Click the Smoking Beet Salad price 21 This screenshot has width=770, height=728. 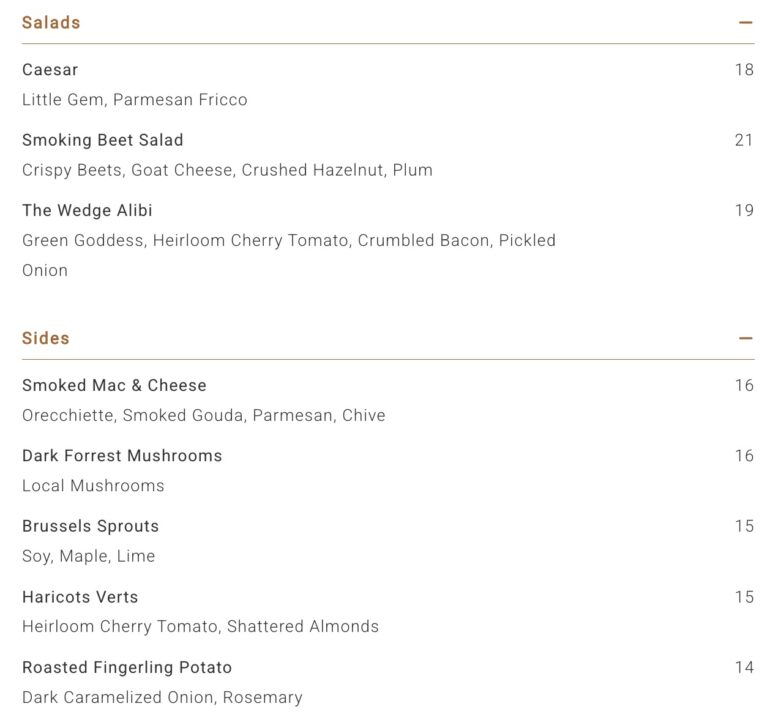tap(744, 140)
